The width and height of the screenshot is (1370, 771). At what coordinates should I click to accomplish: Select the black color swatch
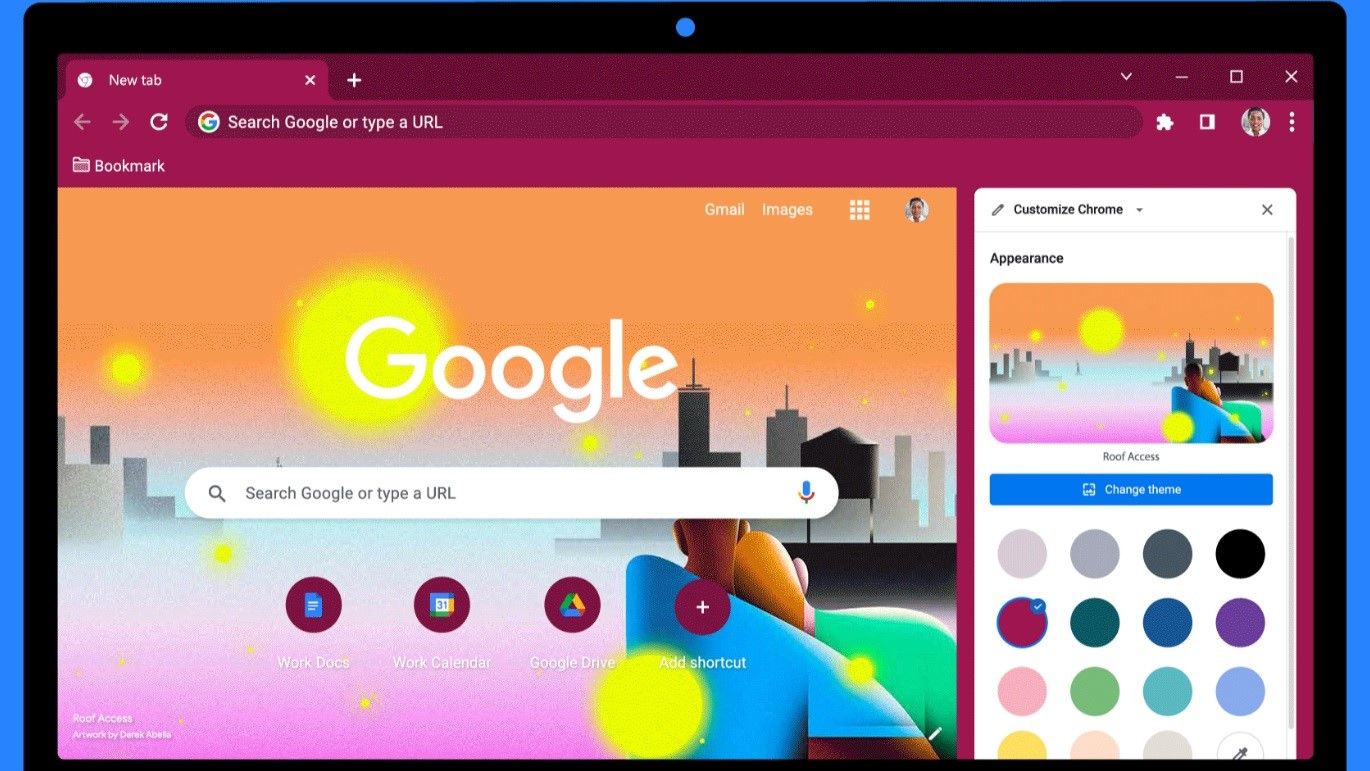click(x=1240, y=554)
